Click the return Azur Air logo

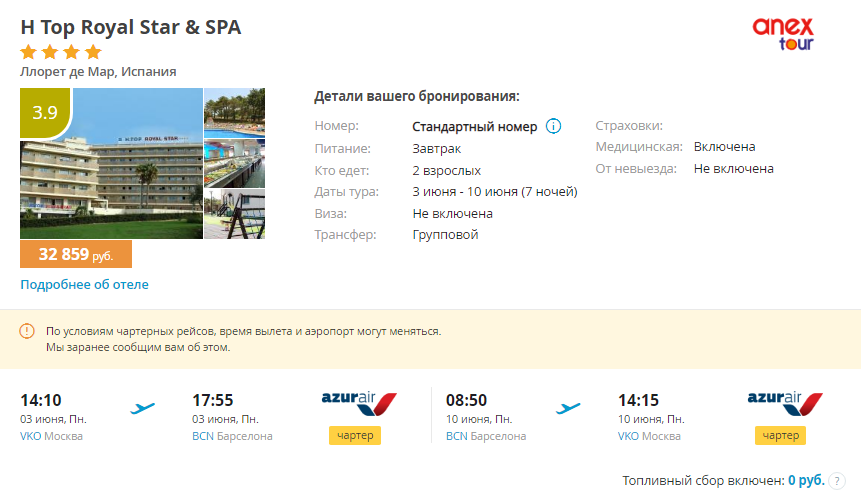click(x=783, y=402)
